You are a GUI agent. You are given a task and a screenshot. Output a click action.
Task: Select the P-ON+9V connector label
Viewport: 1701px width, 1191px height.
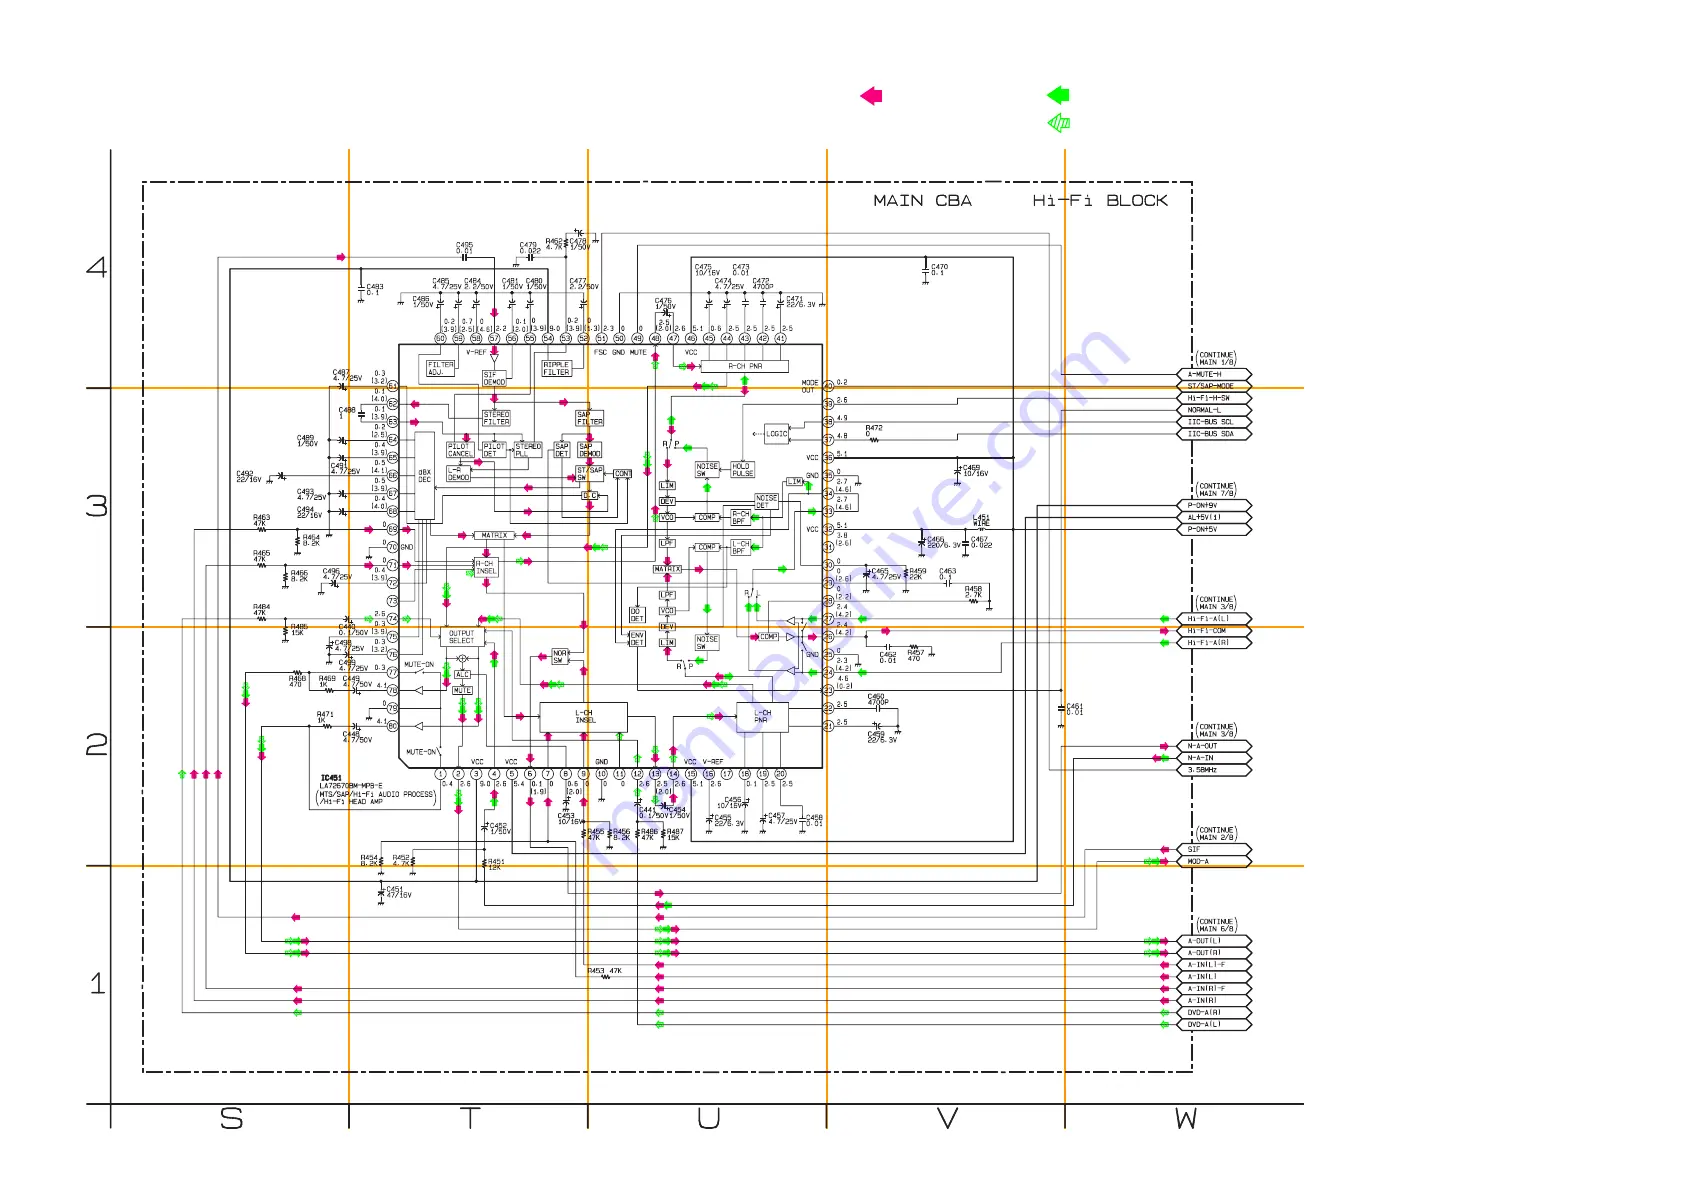1213,505
